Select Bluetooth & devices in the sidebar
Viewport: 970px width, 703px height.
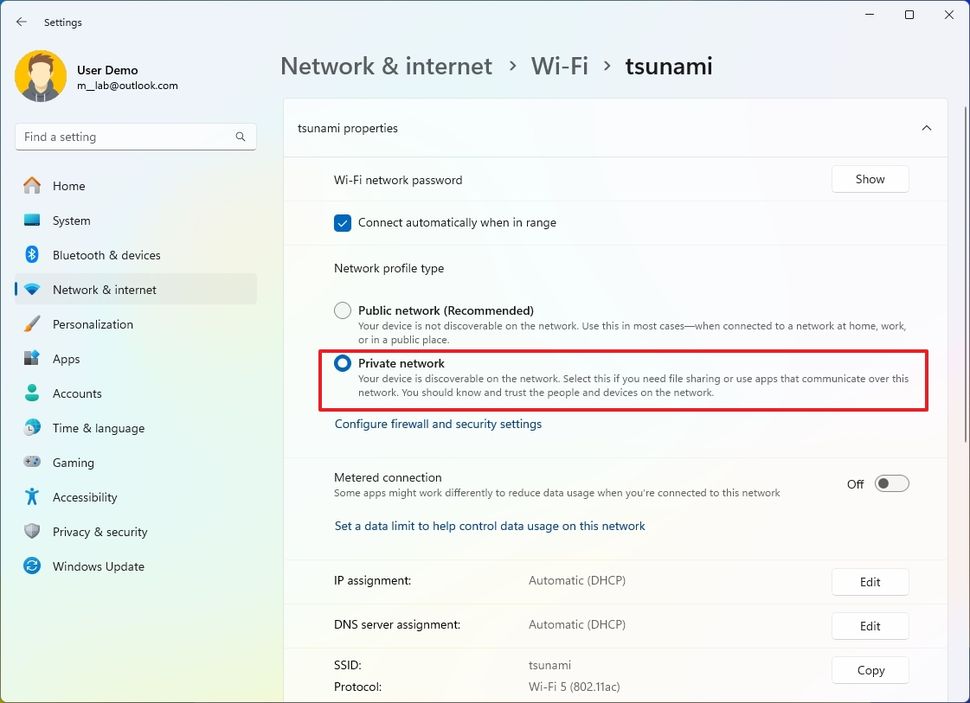[x=104, y=255]
